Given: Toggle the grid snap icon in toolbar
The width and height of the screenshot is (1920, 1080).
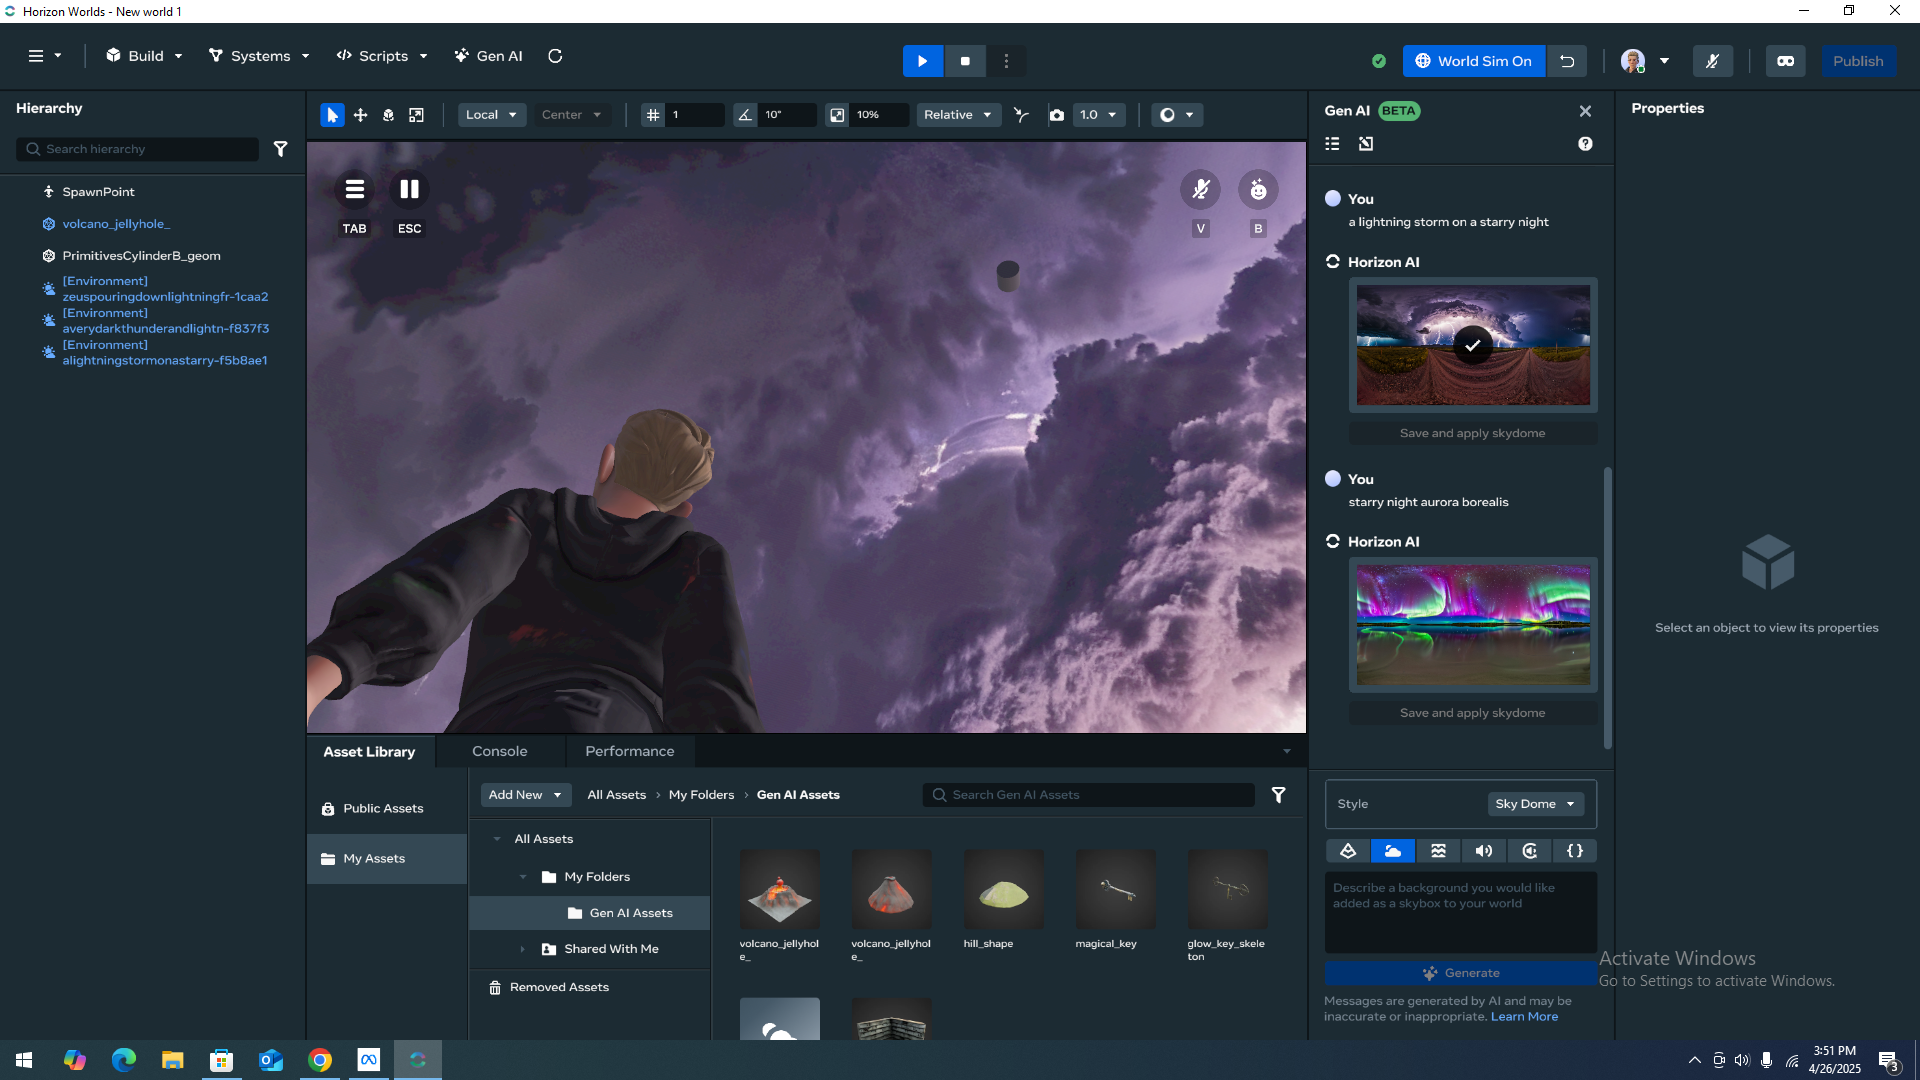Looking at the screenshot, I should coord(653,115).
